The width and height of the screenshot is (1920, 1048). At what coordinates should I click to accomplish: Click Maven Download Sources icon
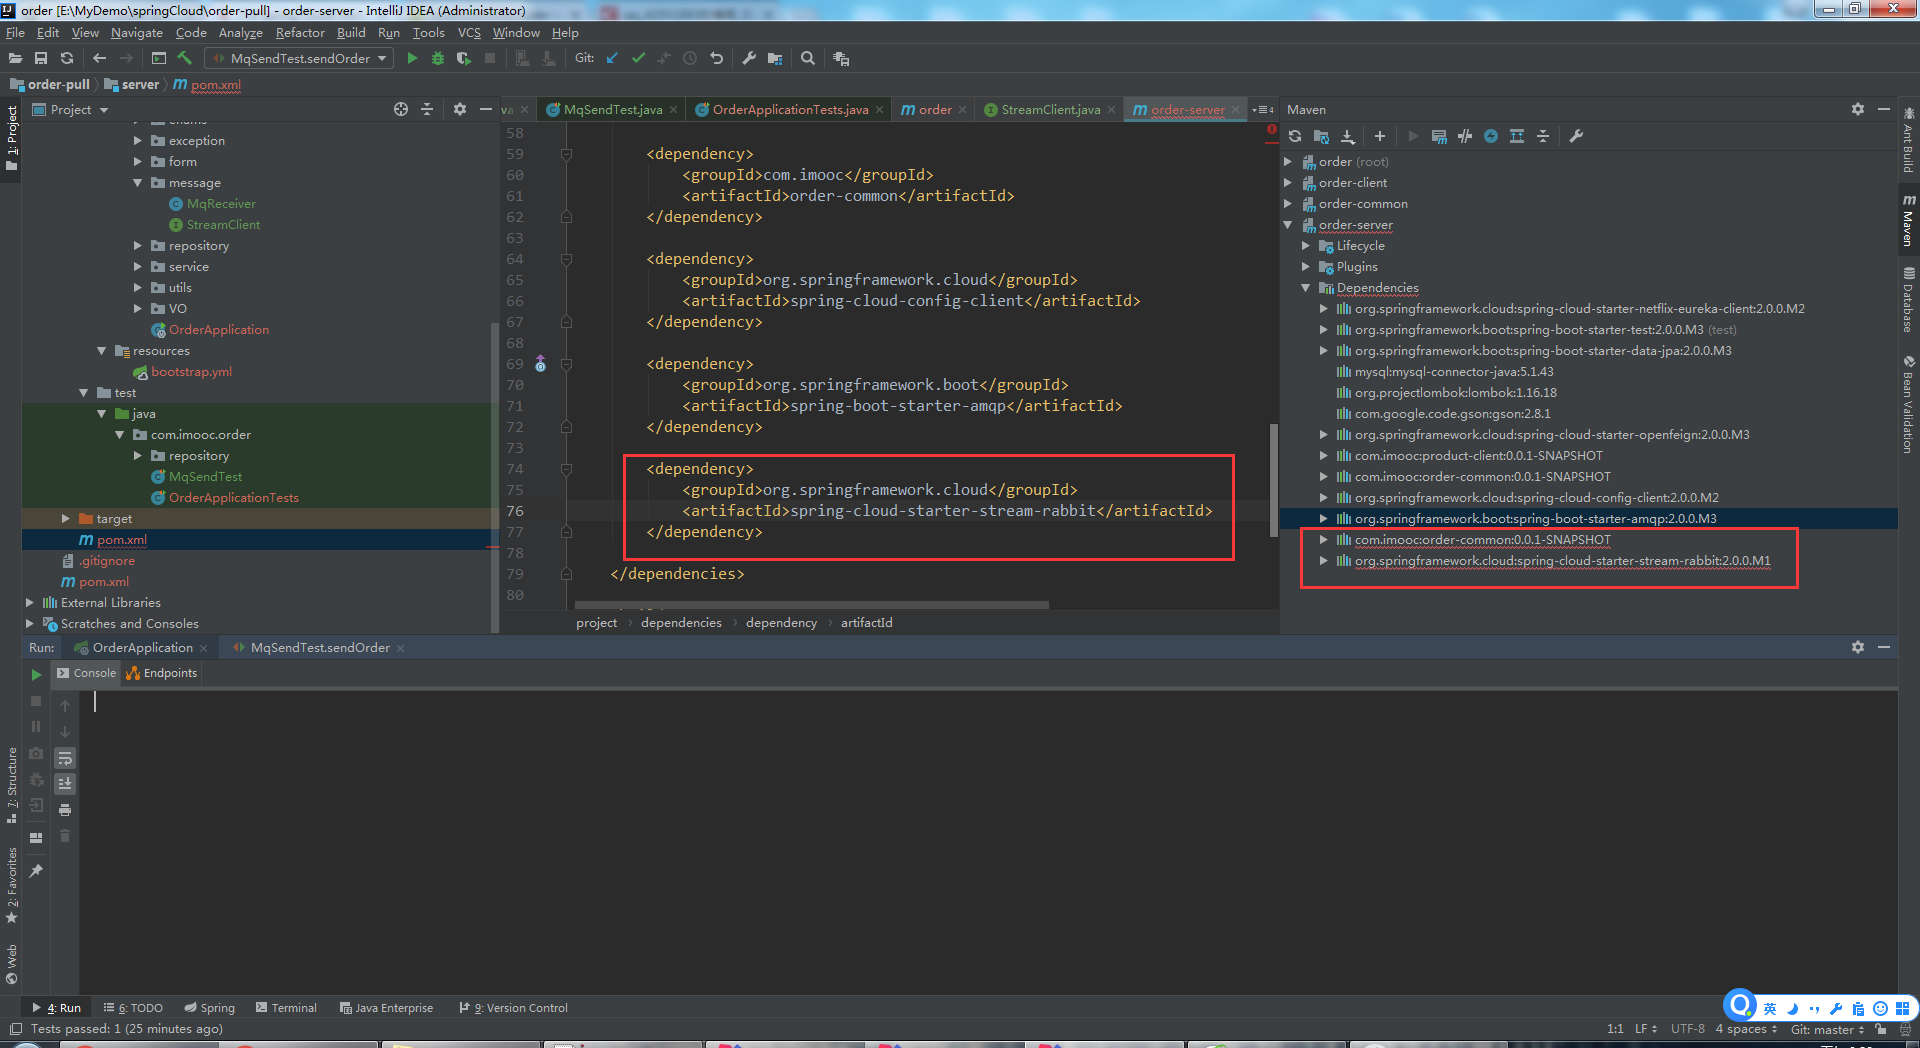1347,136
